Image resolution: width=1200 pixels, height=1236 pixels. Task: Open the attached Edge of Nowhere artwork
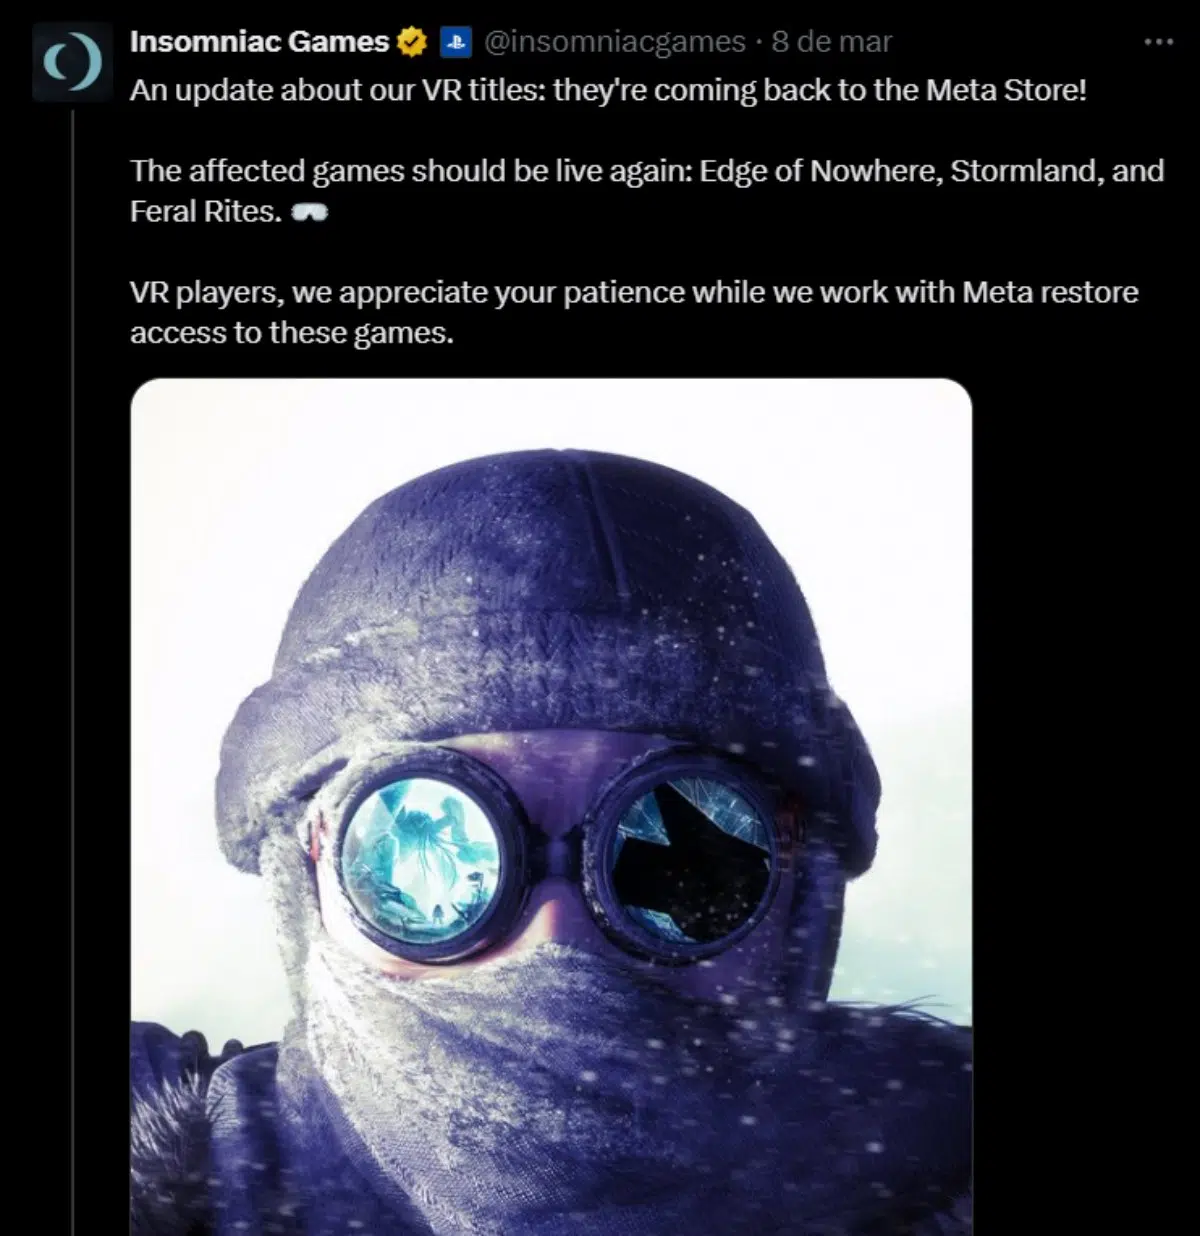551,800
